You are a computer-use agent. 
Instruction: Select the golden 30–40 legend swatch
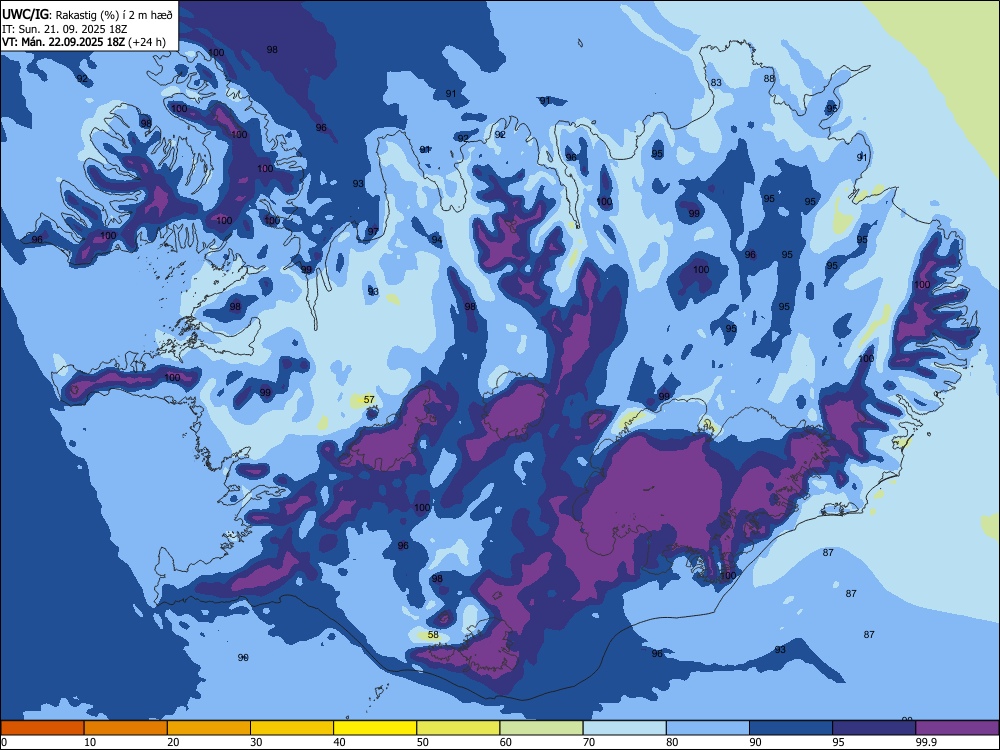[x=292, y=728]
